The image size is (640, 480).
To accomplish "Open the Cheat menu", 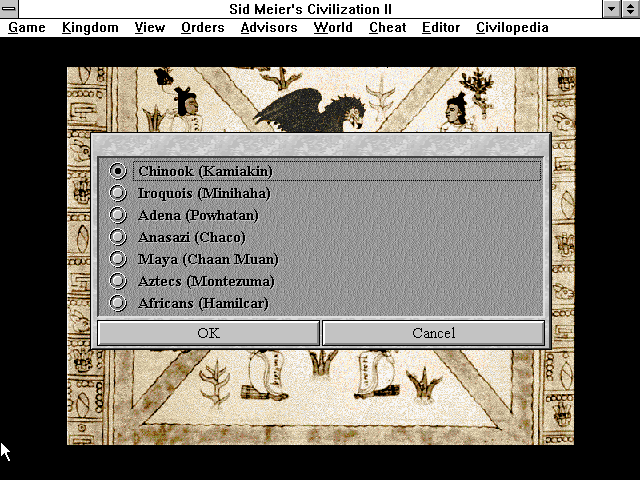I will (x=388, y=28).
